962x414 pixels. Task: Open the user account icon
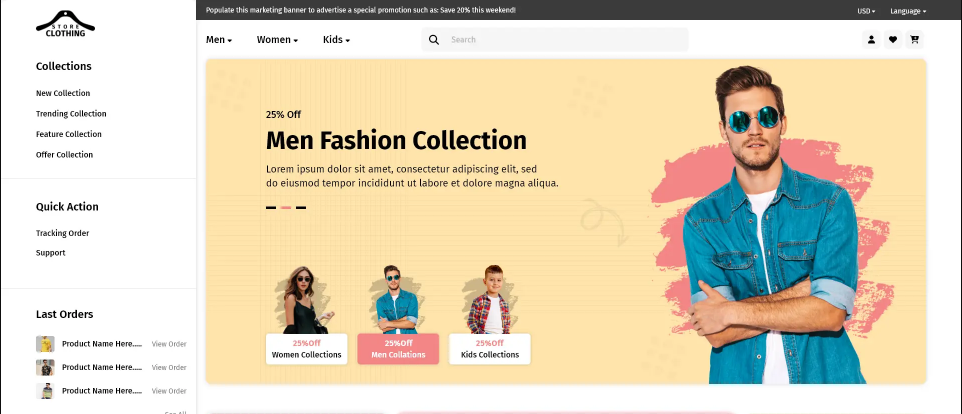click(871, 40)
